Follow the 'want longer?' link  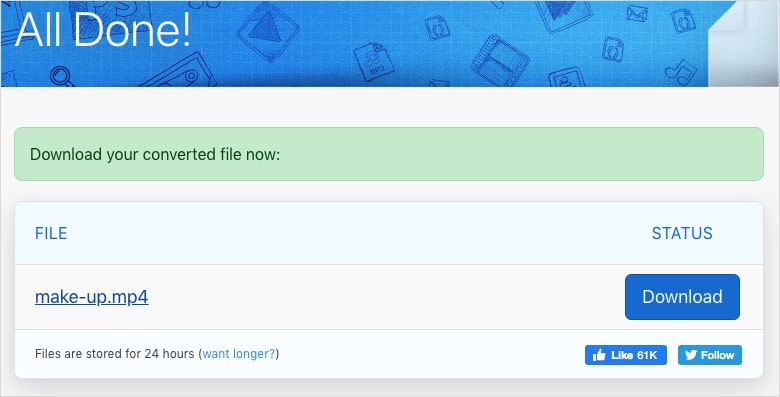coord(239,354)
